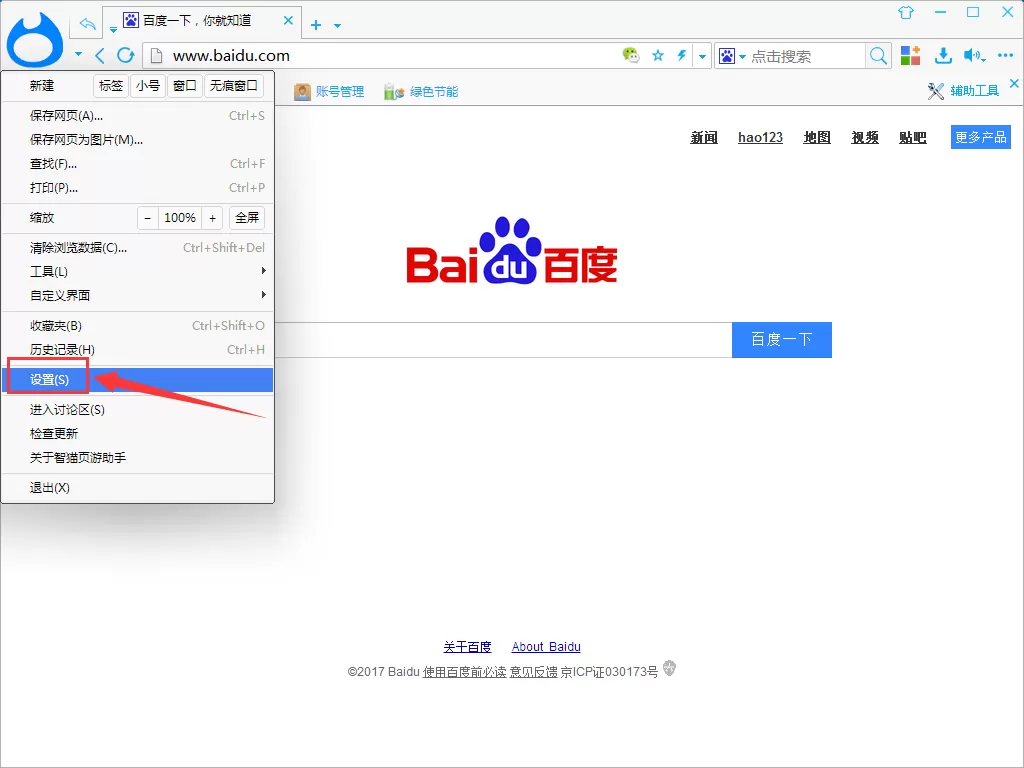Open dropdown next to new tab plus
The height and width of the screenshot is (768, 1024).
[338, 25]
